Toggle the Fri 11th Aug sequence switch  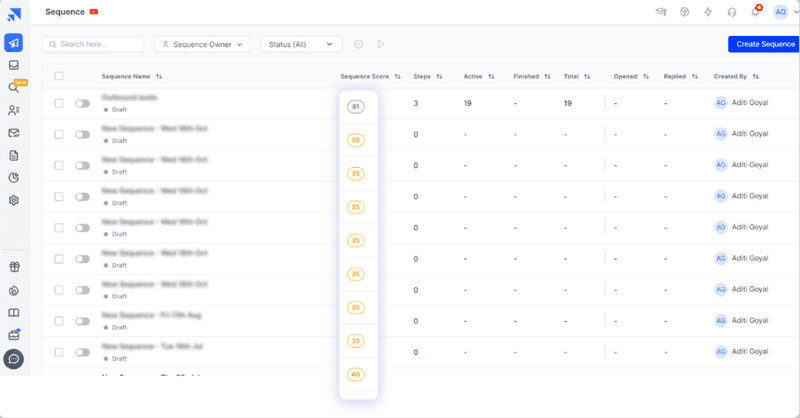[x=82, y=321]
